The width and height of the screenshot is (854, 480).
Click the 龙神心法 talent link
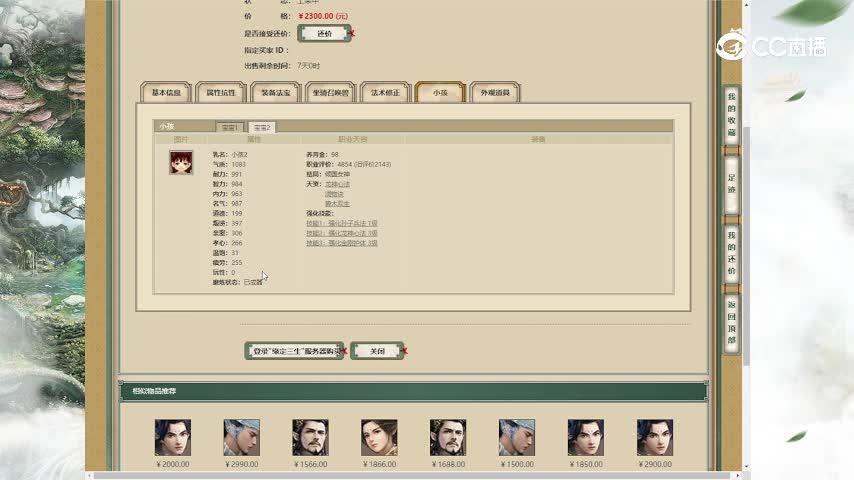pyautogui.click(x=337, y=184)
